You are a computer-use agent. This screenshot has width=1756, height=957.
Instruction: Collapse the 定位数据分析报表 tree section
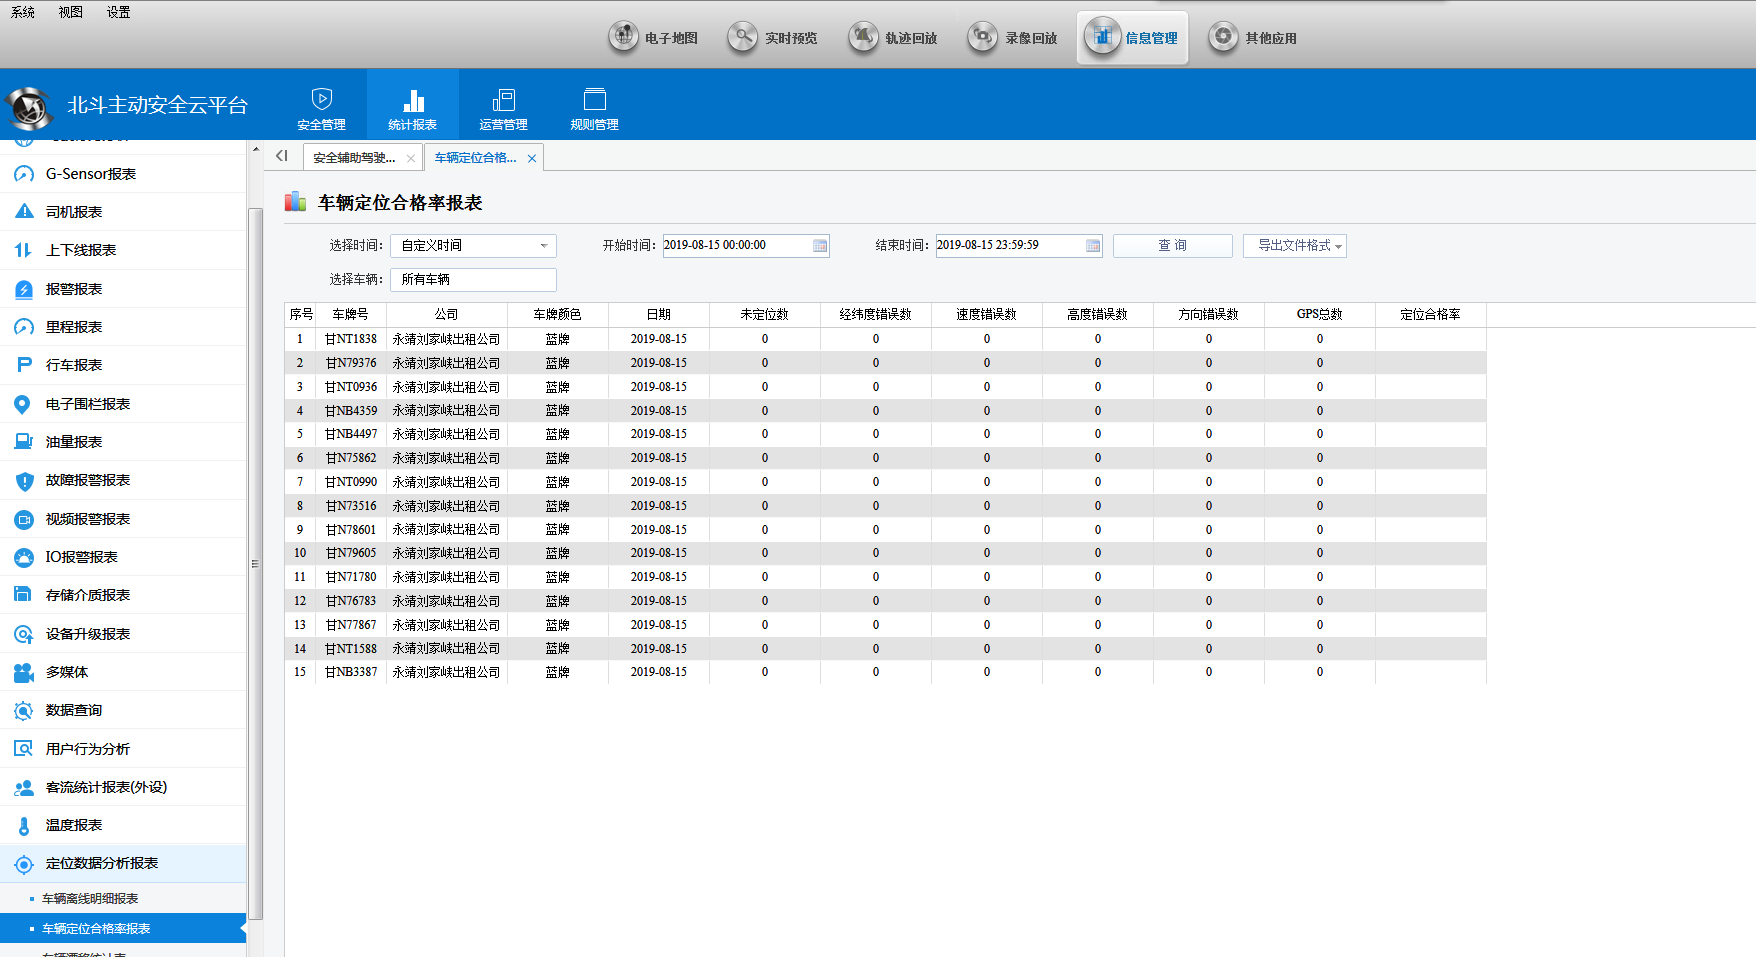(x=101, y=863)
